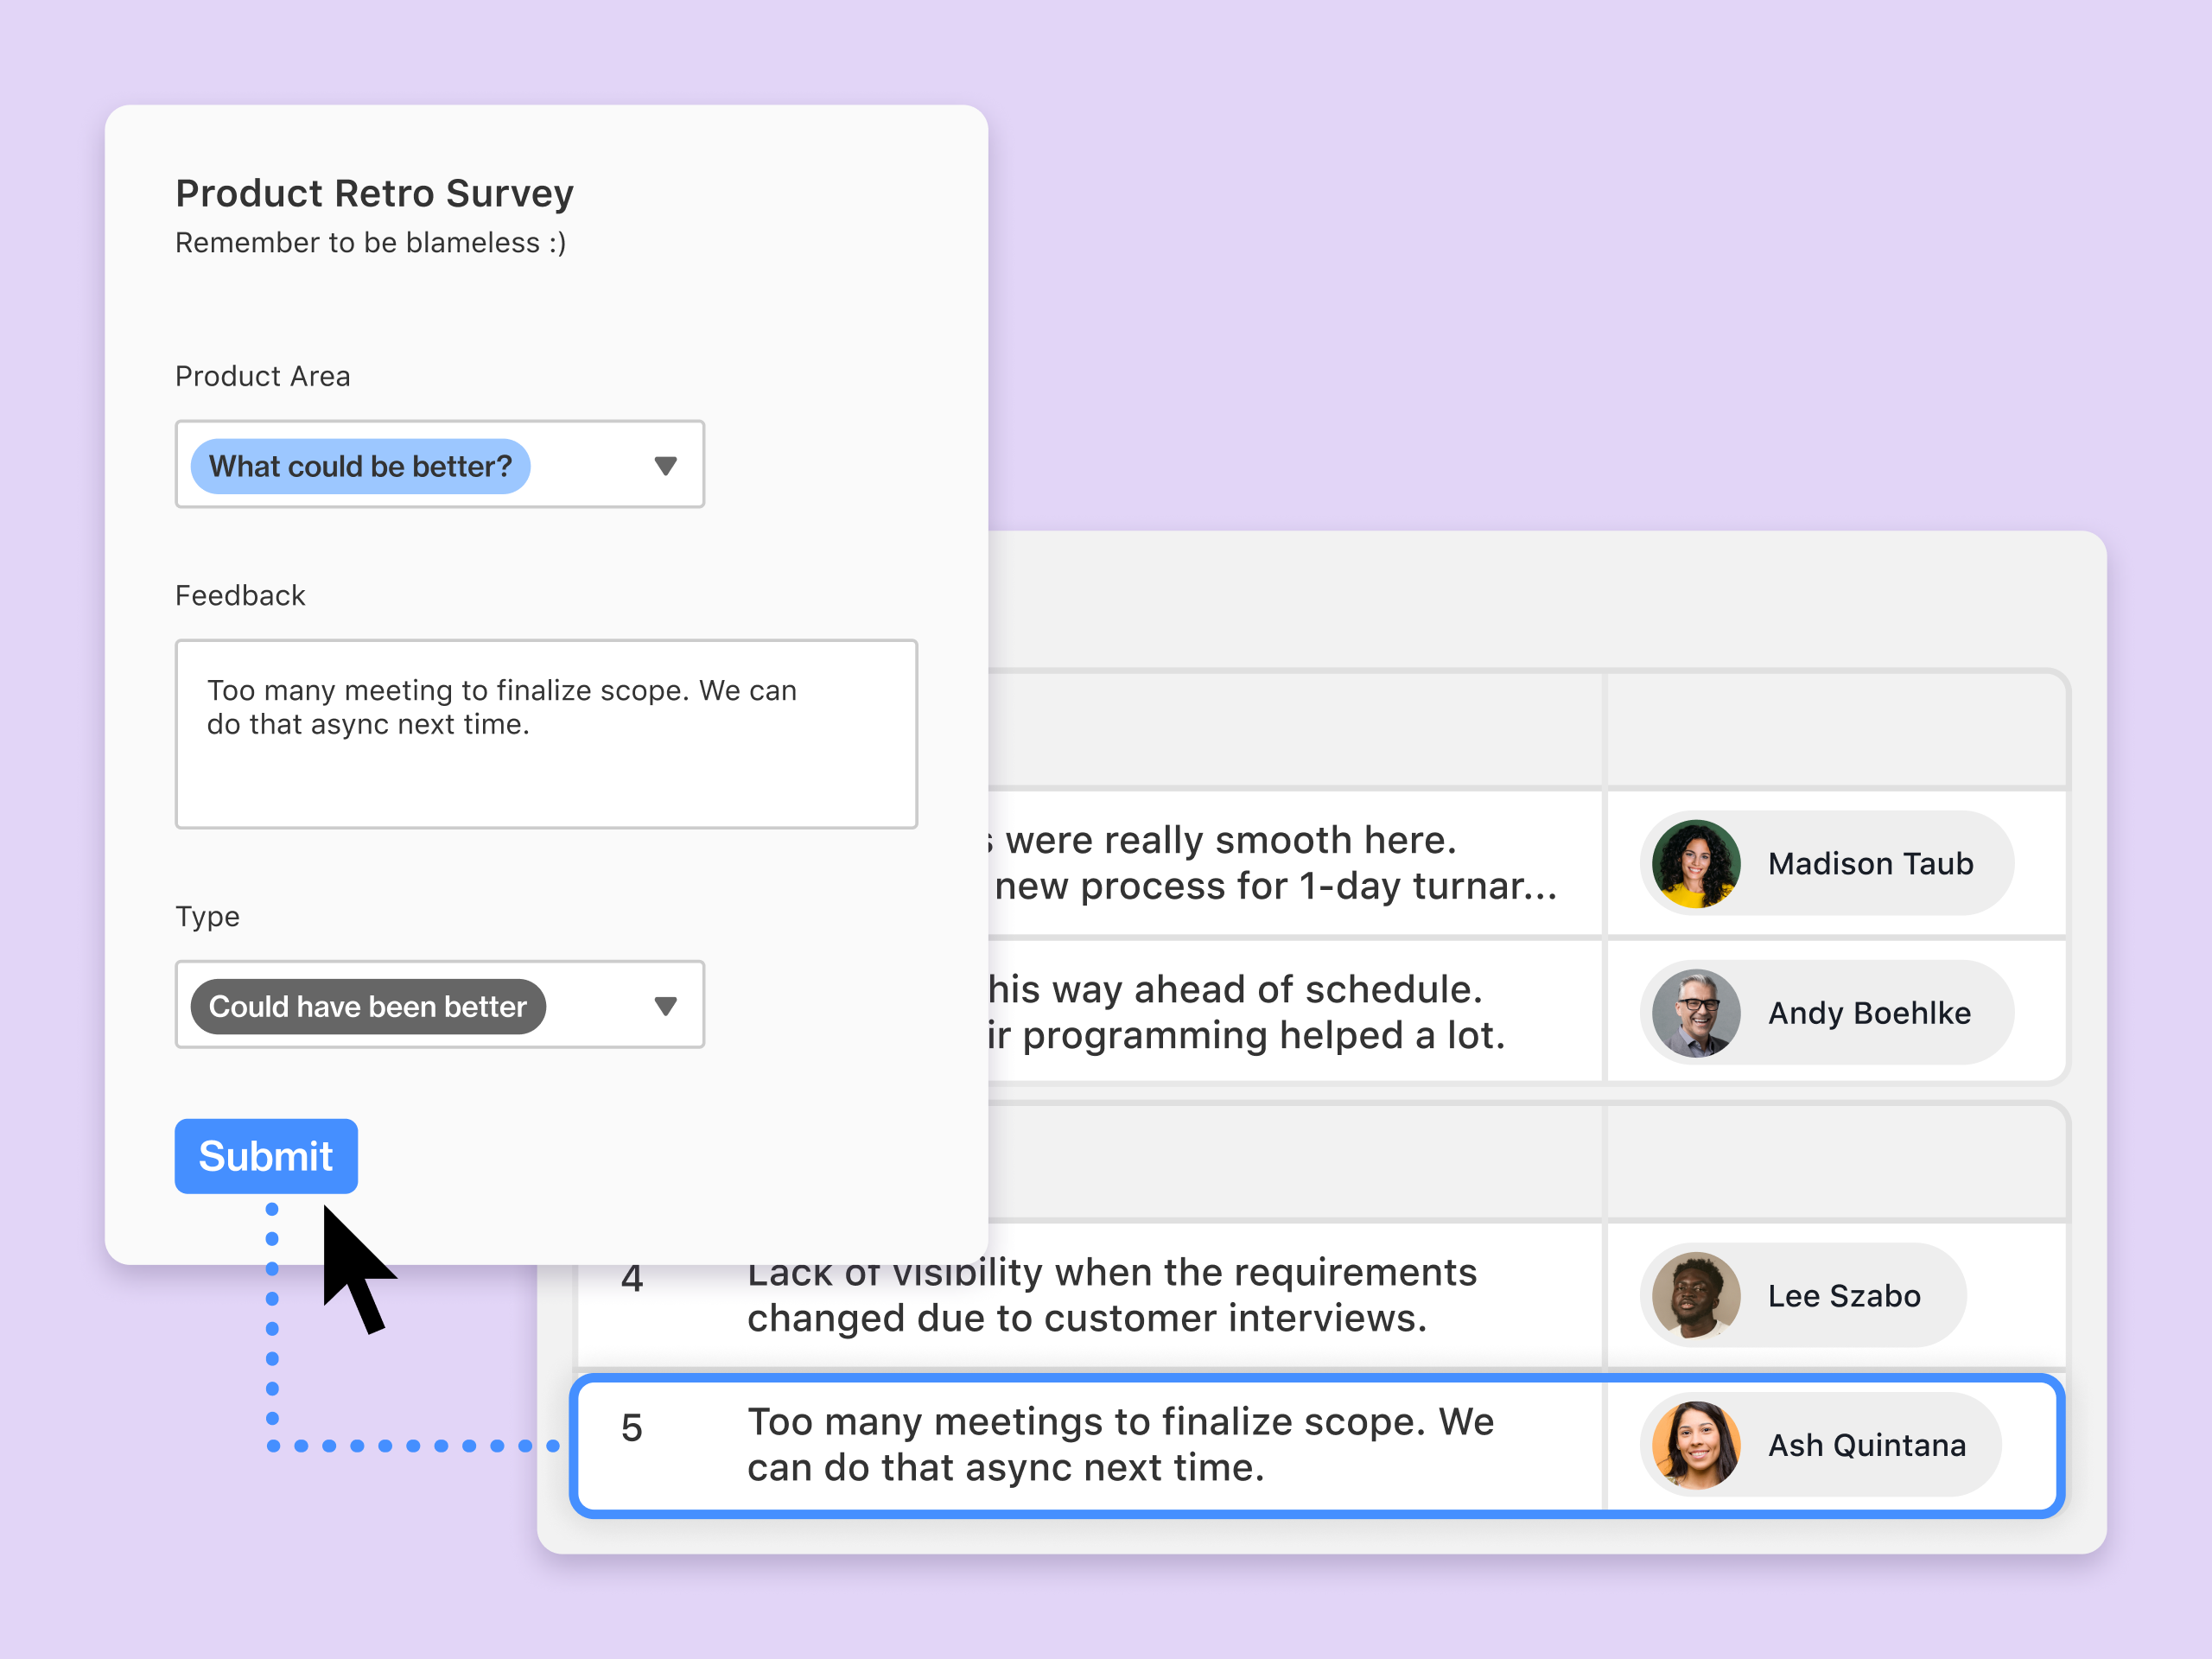Image resolution: width=2212 pixels, height=1659 pixels.
Task: Click the Lee Szabo name label
Action: (1843, 1296)
